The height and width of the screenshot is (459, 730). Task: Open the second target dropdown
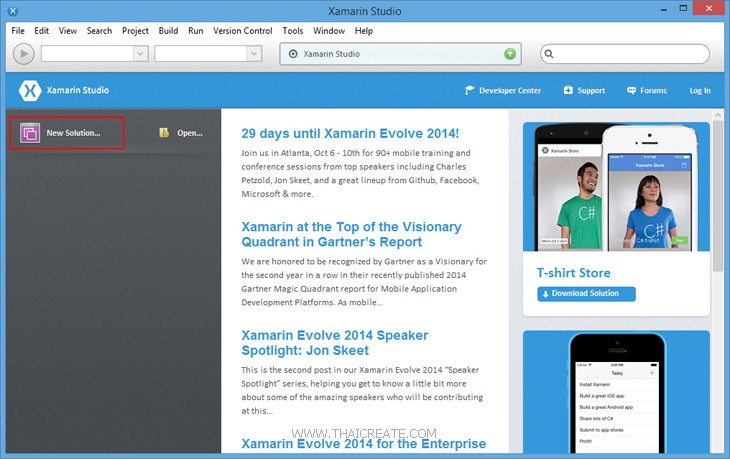pyautogui.click(x=208, y=54)
